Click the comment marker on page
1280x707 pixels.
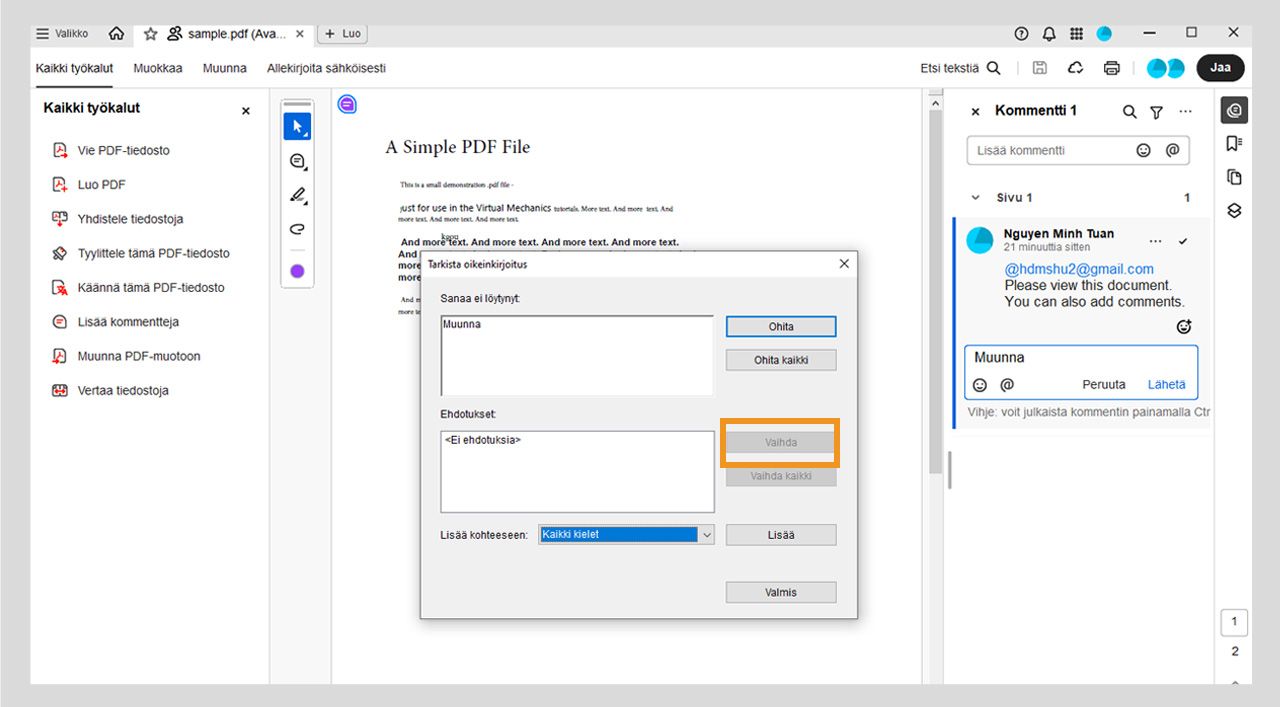click(x=347, y=104)
